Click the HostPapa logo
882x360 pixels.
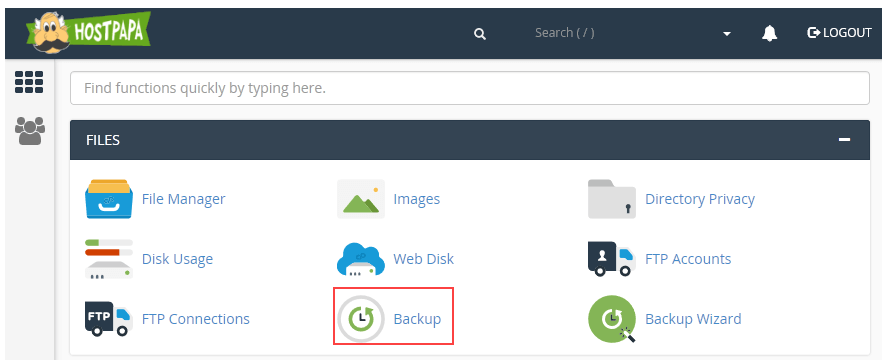[88, 33]
